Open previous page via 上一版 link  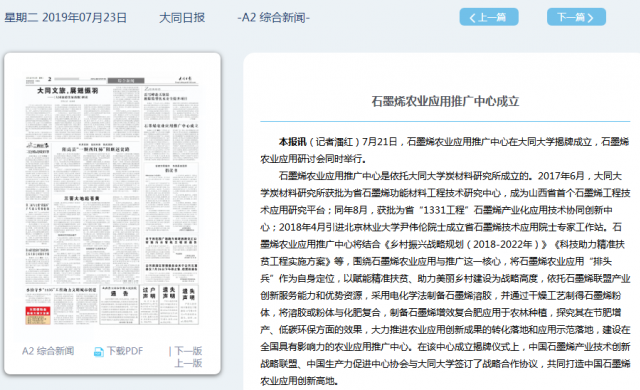188,363
